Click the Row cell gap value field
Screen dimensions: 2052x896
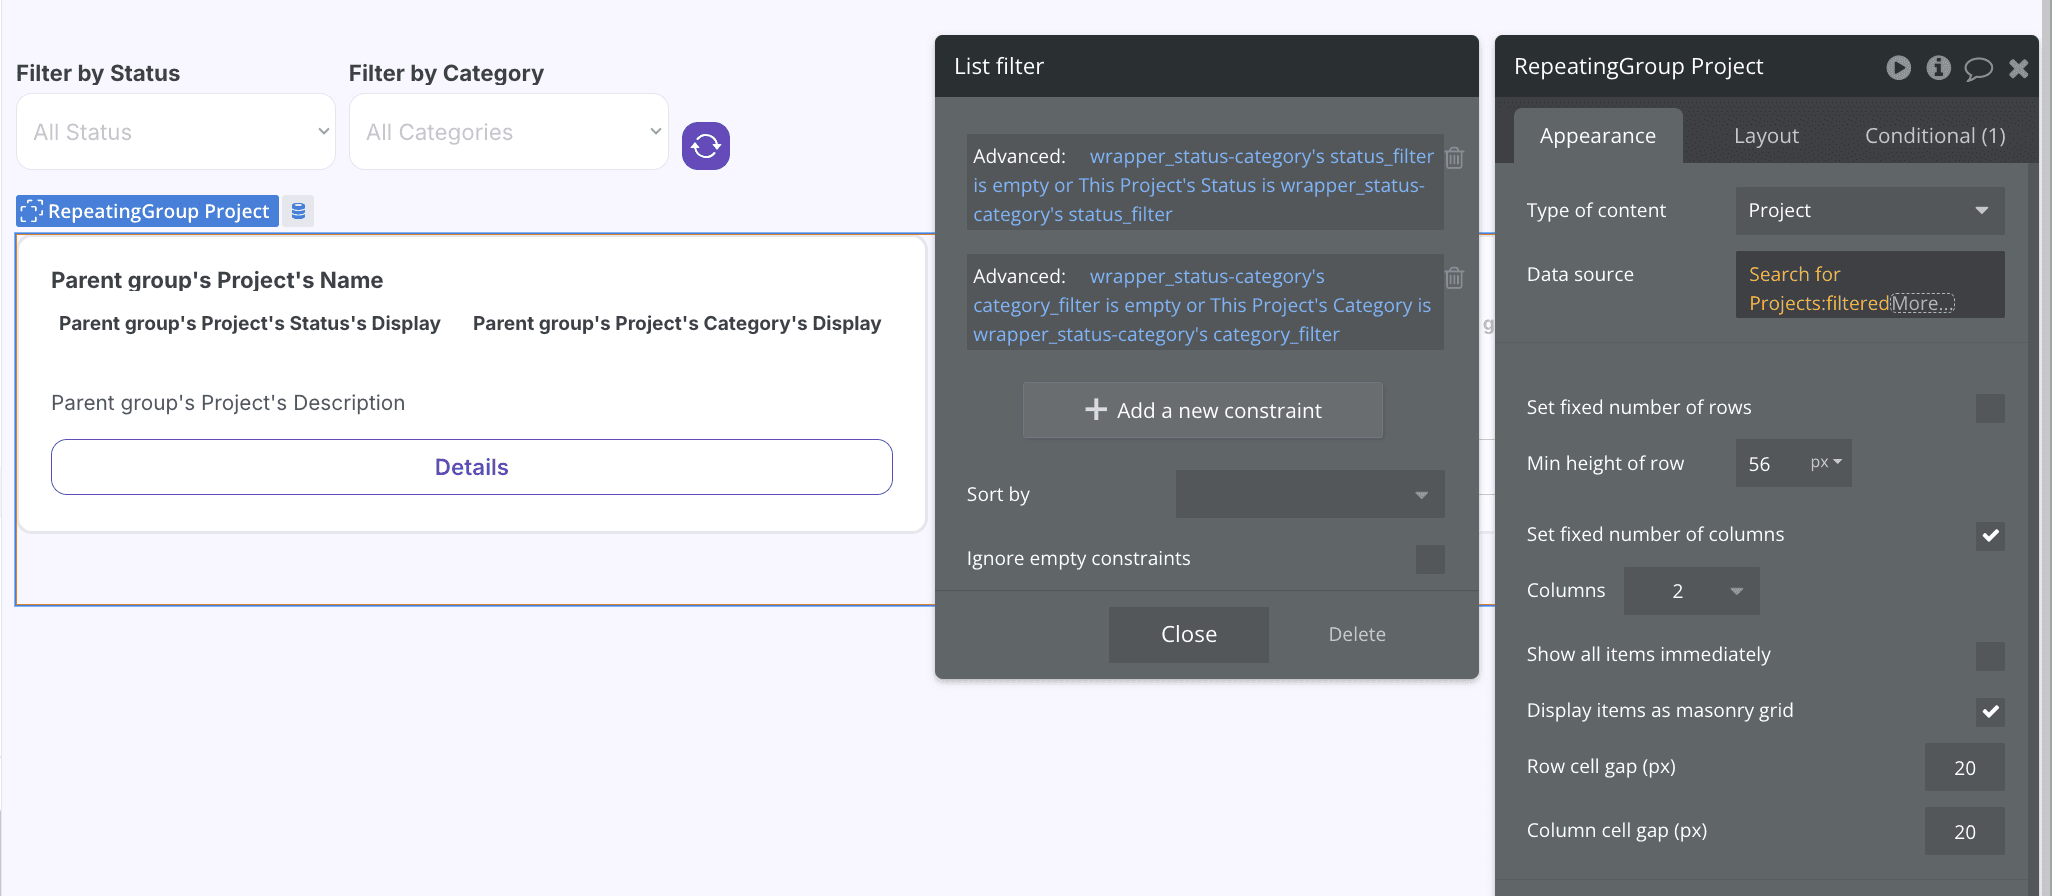tap(1964, 768)
